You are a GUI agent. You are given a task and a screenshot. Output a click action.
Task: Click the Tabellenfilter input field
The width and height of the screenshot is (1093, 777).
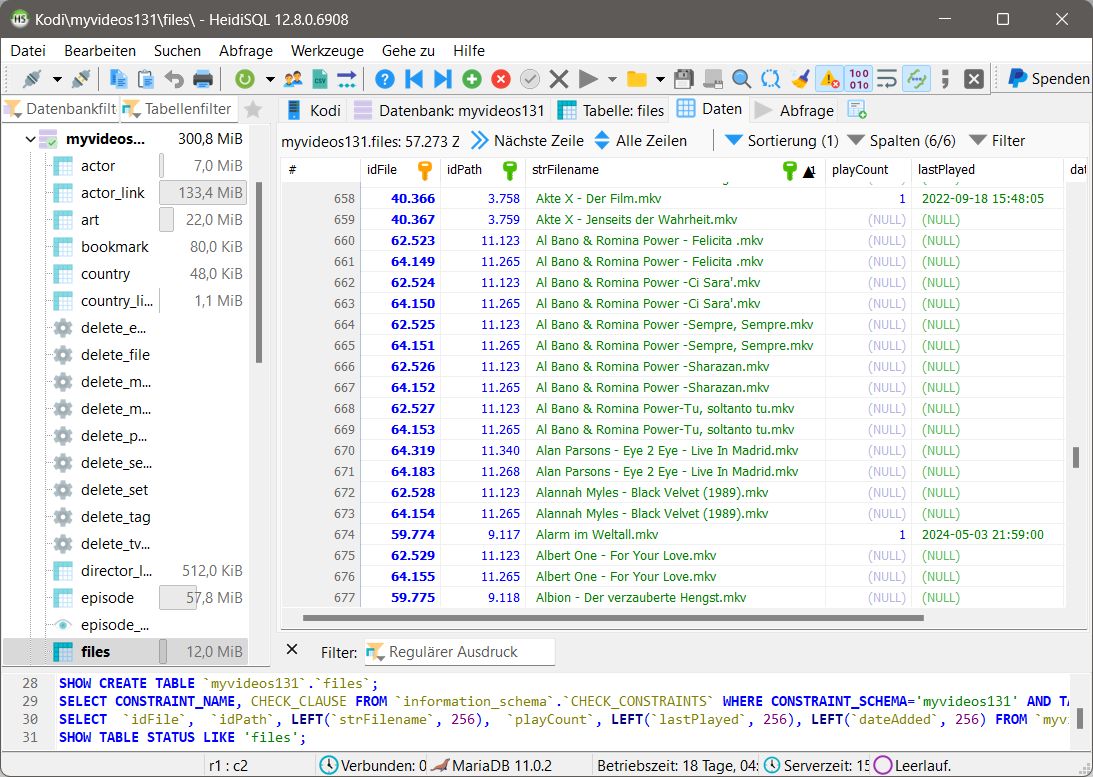pyautogui.click(x=179, y=109)
